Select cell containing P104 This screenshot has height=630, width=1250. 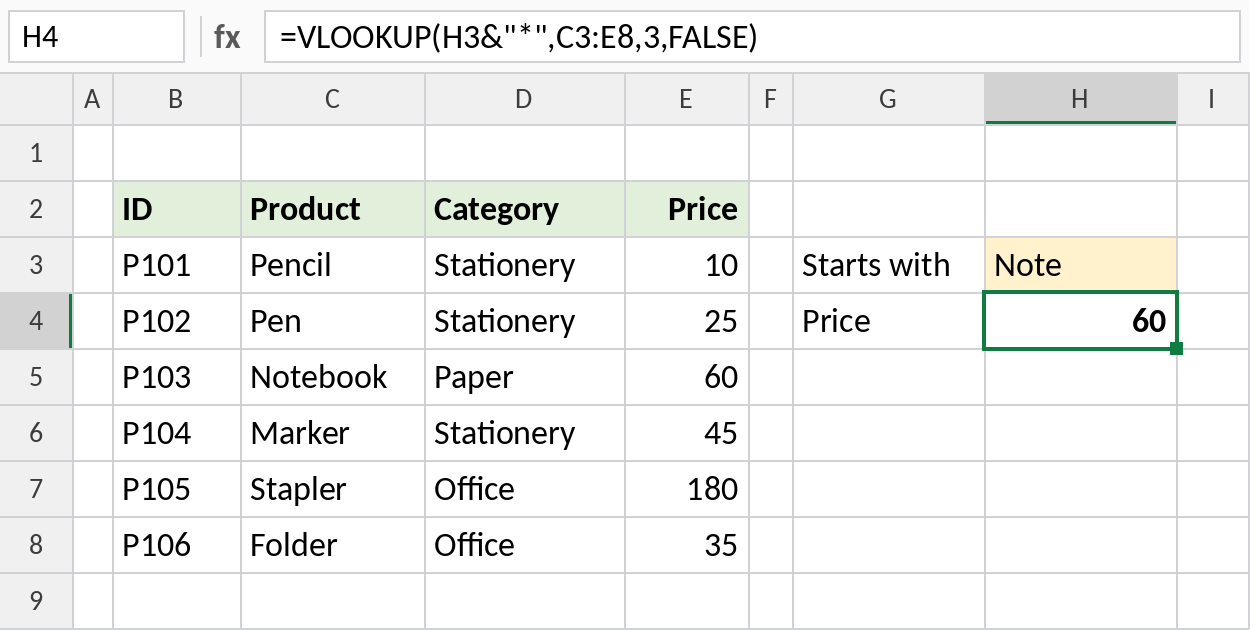(x=177, y=433)
